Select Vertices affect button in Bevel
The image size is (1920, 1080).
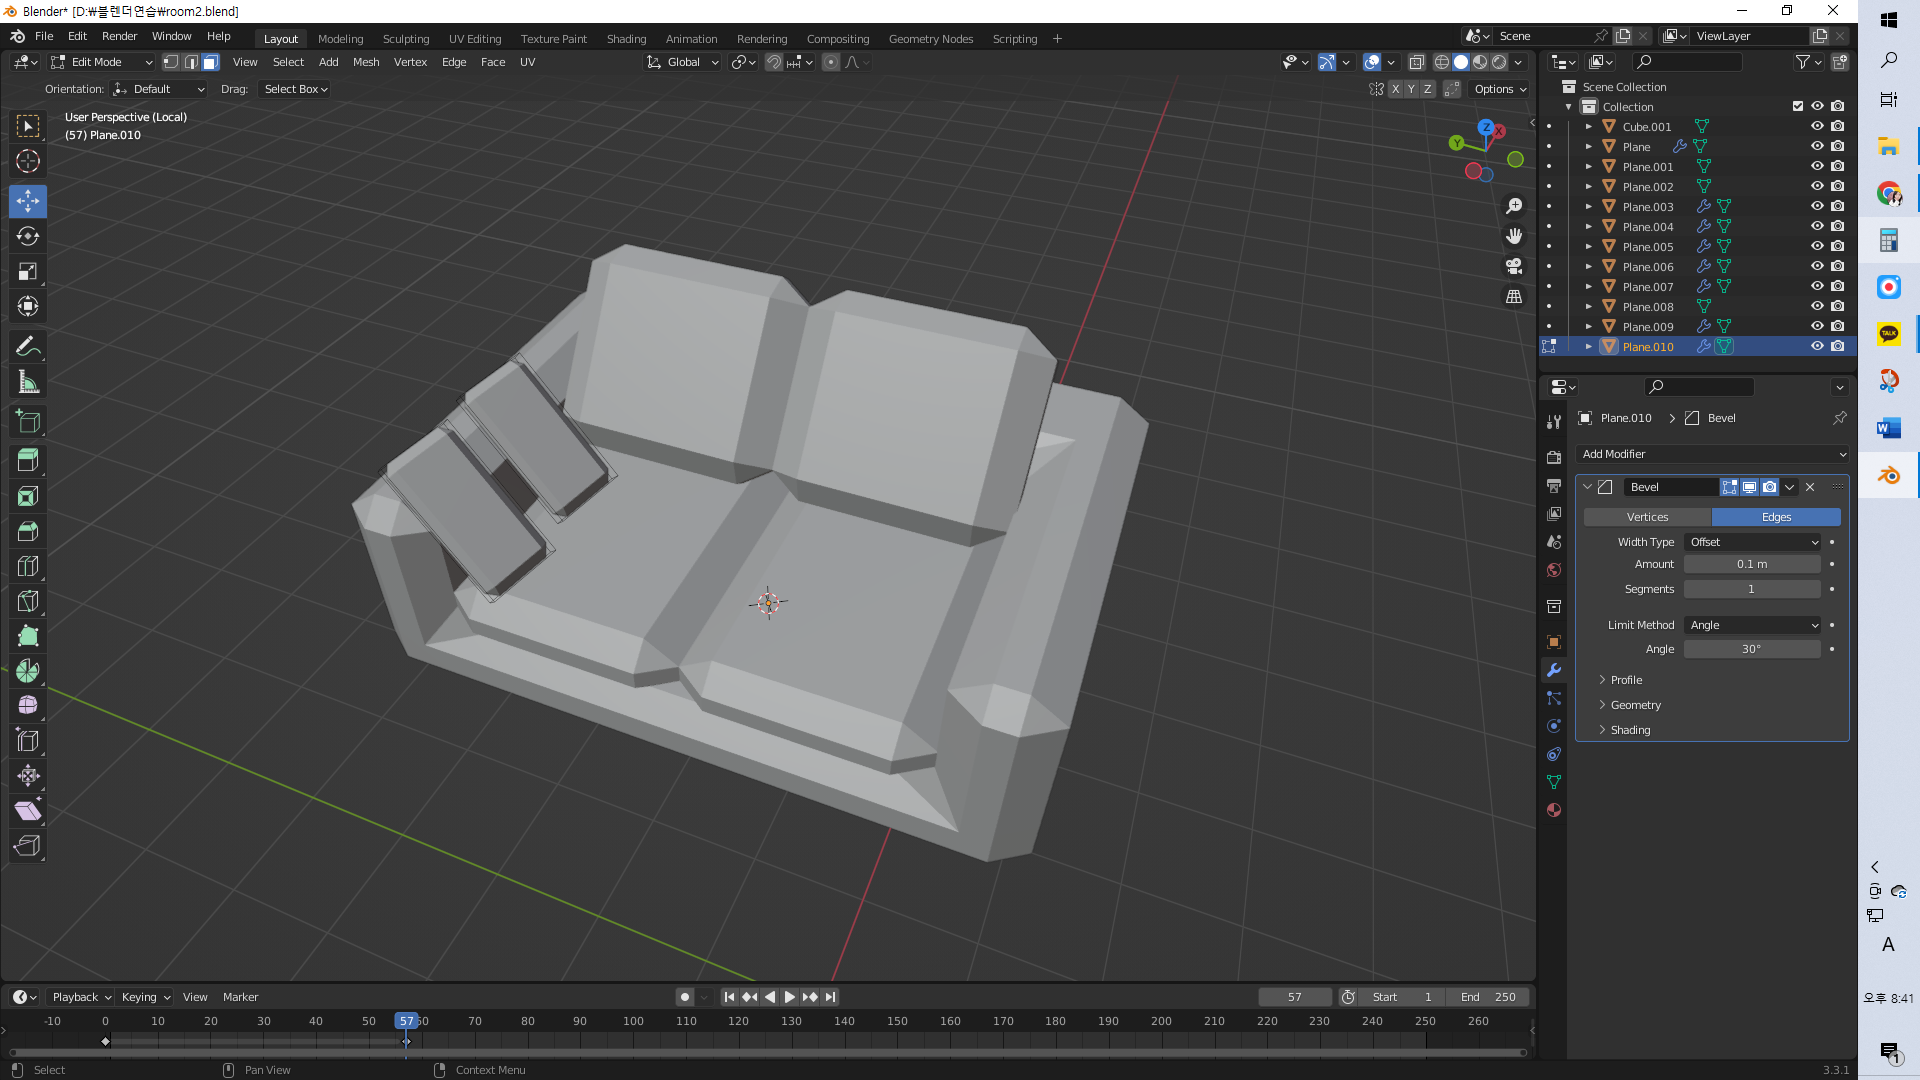(1647, 517)
